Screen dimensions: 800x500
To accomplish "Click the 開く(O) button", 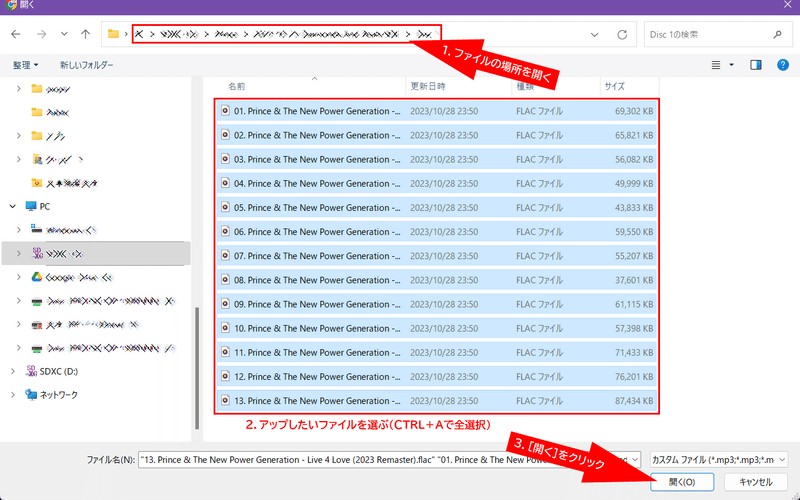I will coord(682,482).
